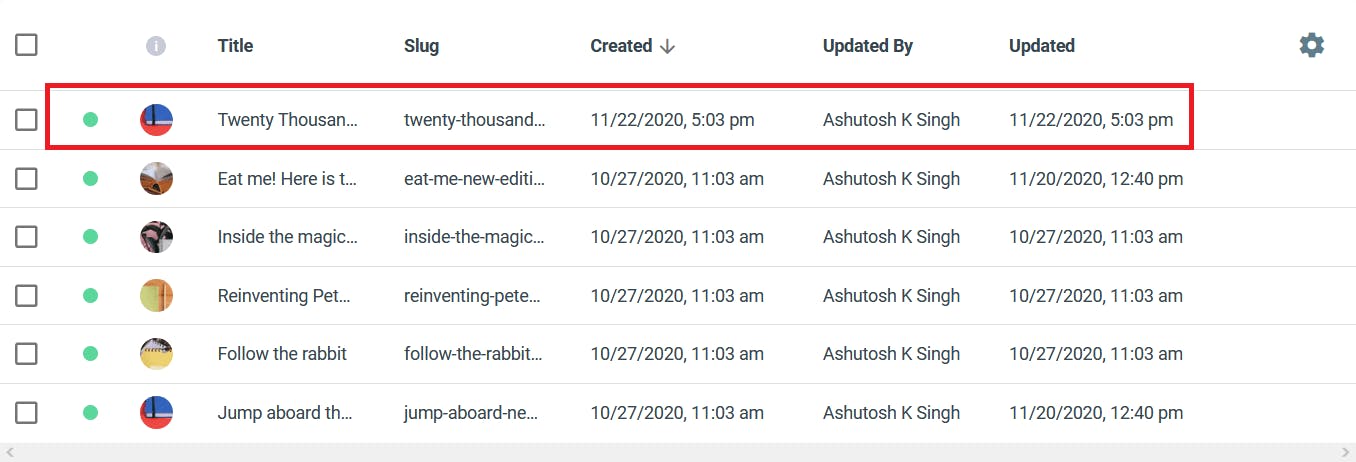Click the info icon in header row
This screenshot has height=462, width=1356.
(156, 46)
